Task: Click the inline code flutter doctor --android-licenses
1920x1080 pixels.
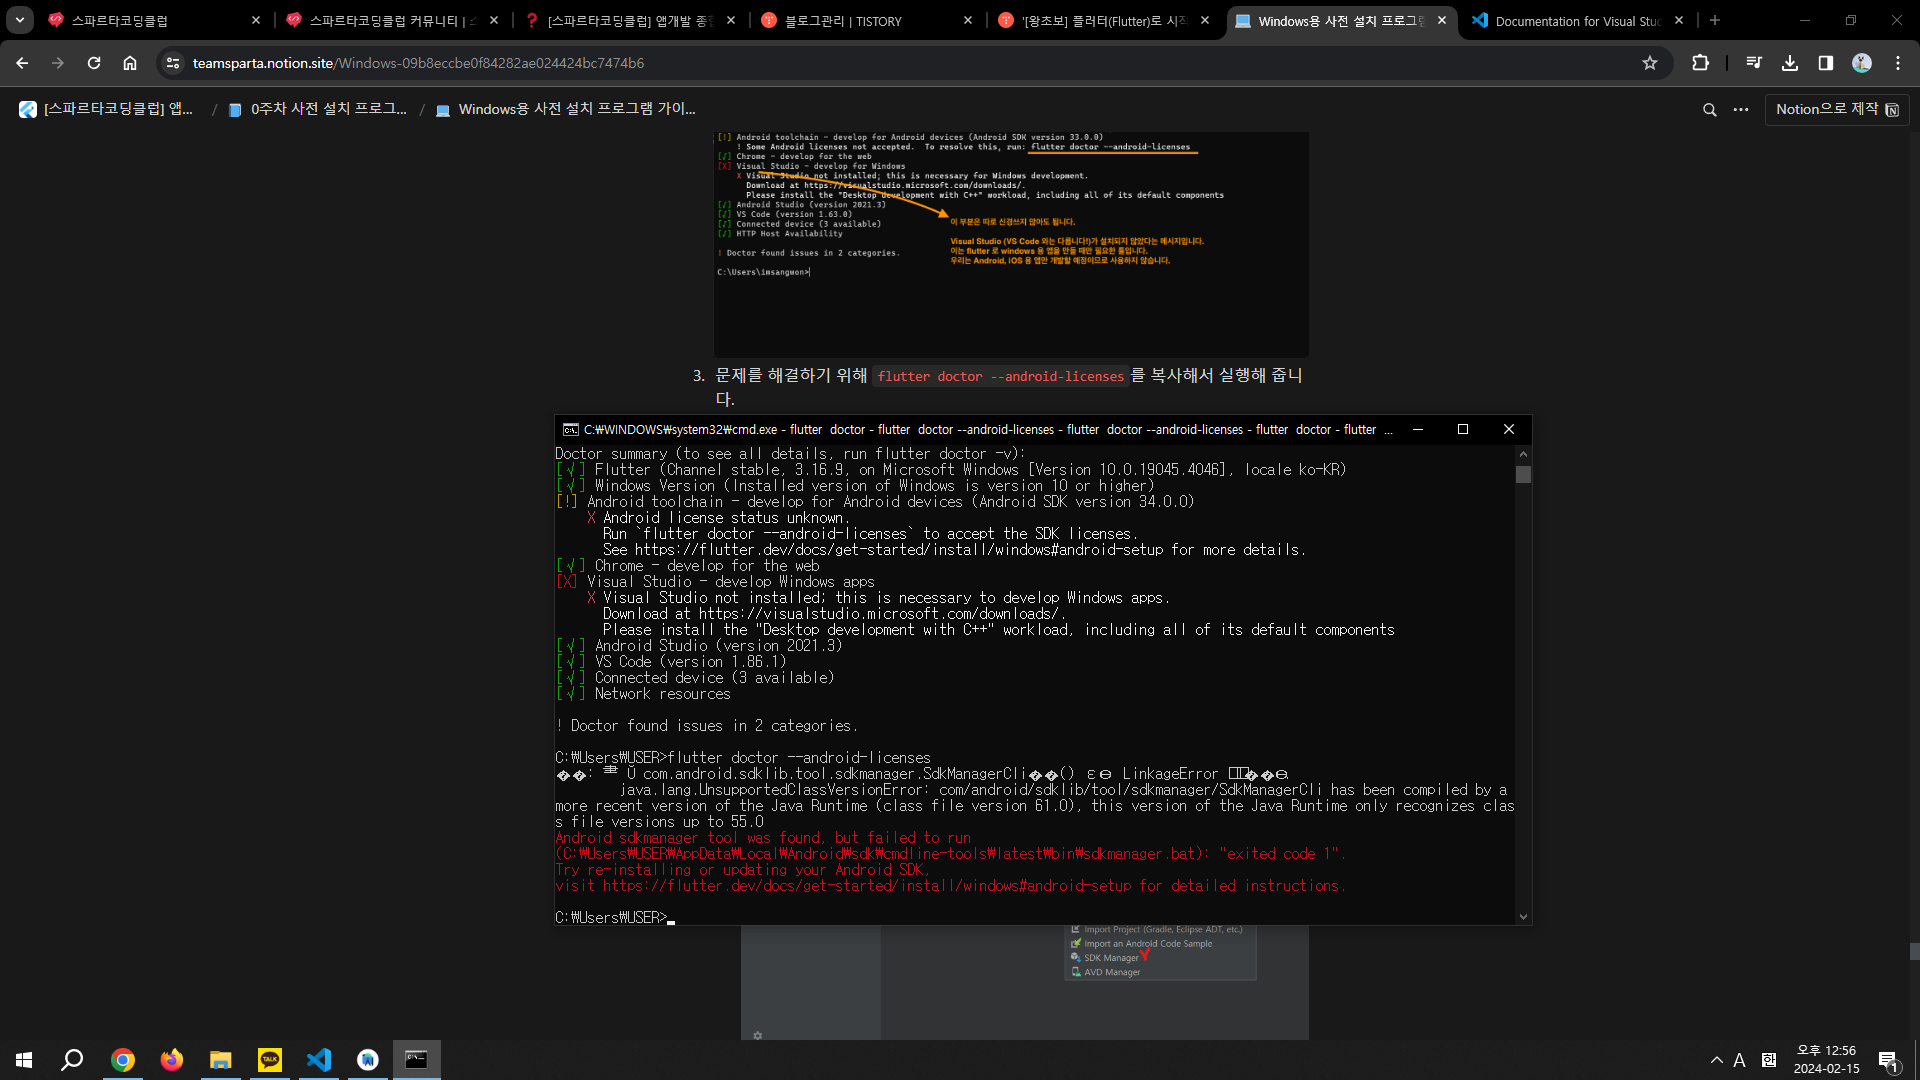Action: [1001, 376]
